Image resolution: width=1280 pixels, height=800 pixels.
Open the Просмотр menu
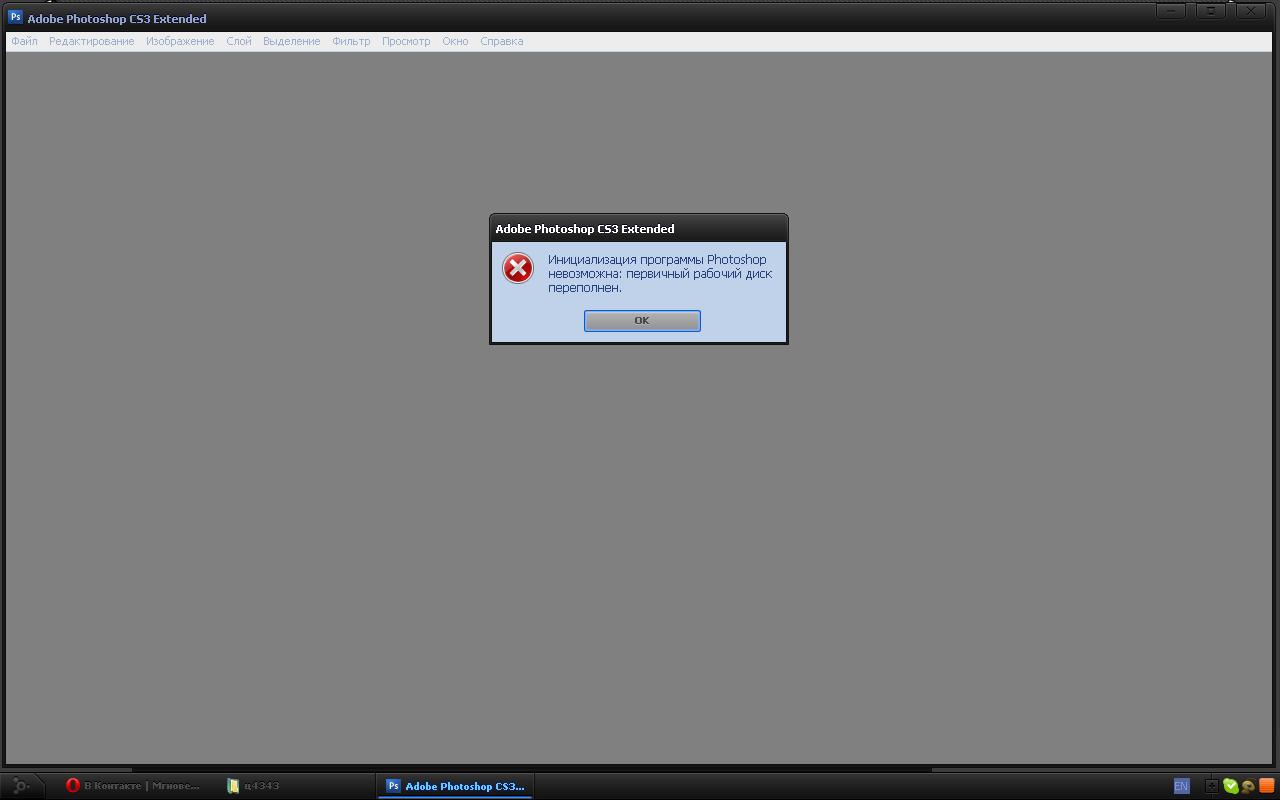(x=406, y=41)
